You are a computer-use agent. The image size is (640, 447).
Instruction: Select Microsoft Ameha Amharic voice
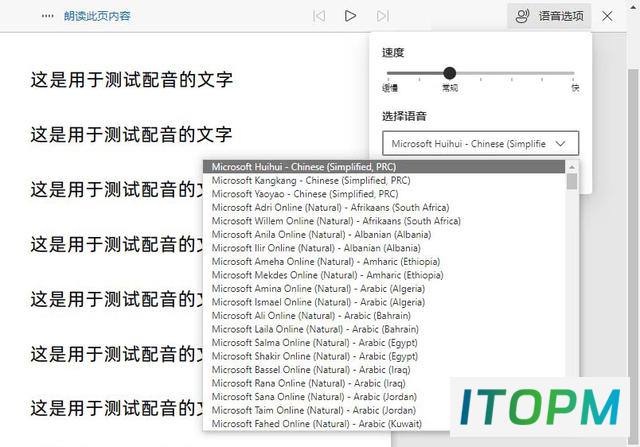click(x=384, y=261)
